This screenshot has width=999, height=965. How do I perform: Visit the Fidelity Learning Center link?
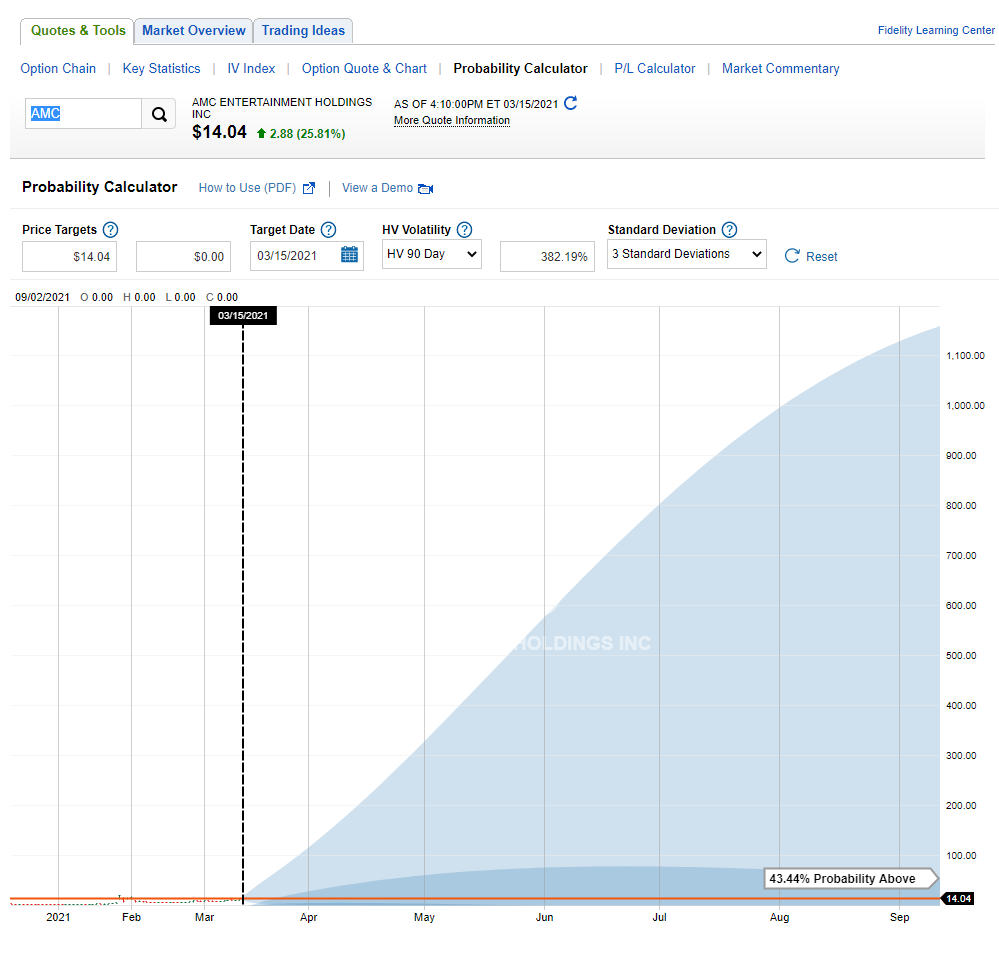coord(936,31)
